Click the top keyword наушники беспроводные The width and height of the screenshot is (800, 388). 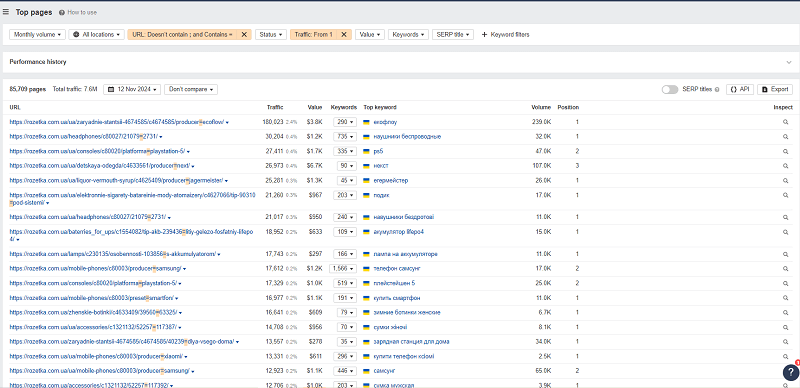click(407, 137)
